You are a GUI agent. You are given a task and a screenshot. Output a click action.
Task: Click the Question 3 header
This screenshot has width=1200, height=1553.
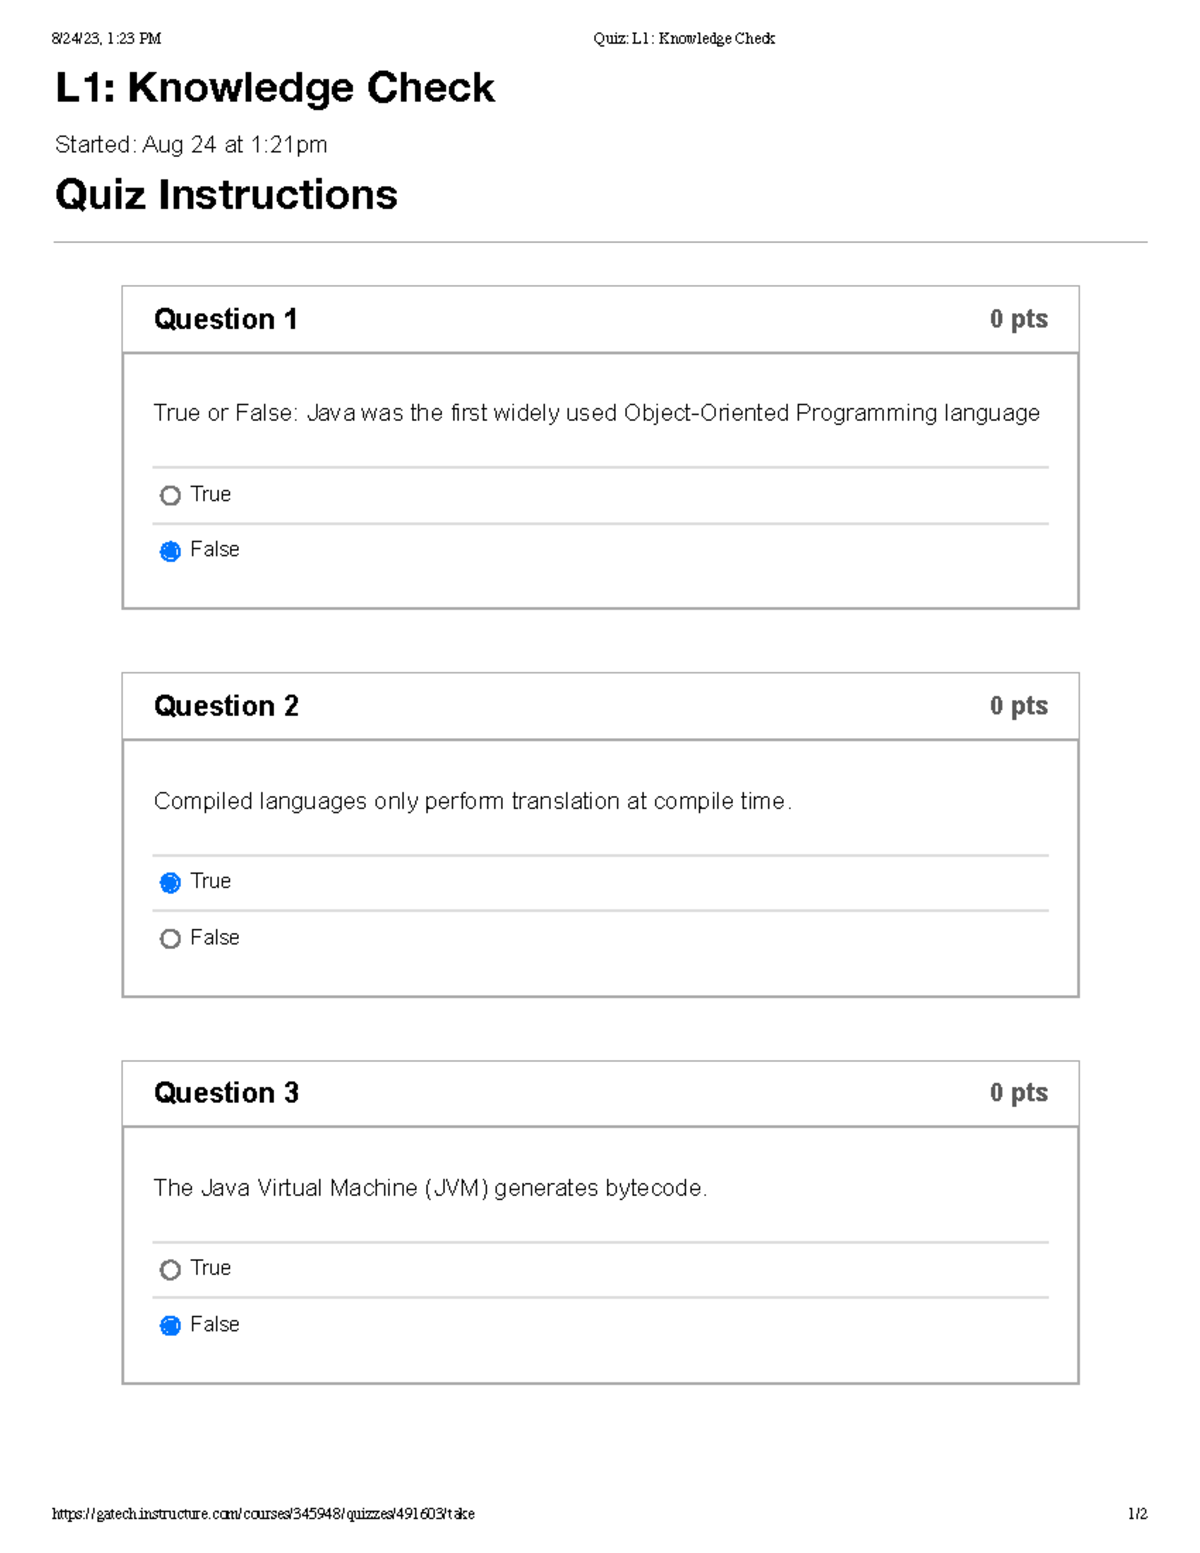(x=226, y=1092)
